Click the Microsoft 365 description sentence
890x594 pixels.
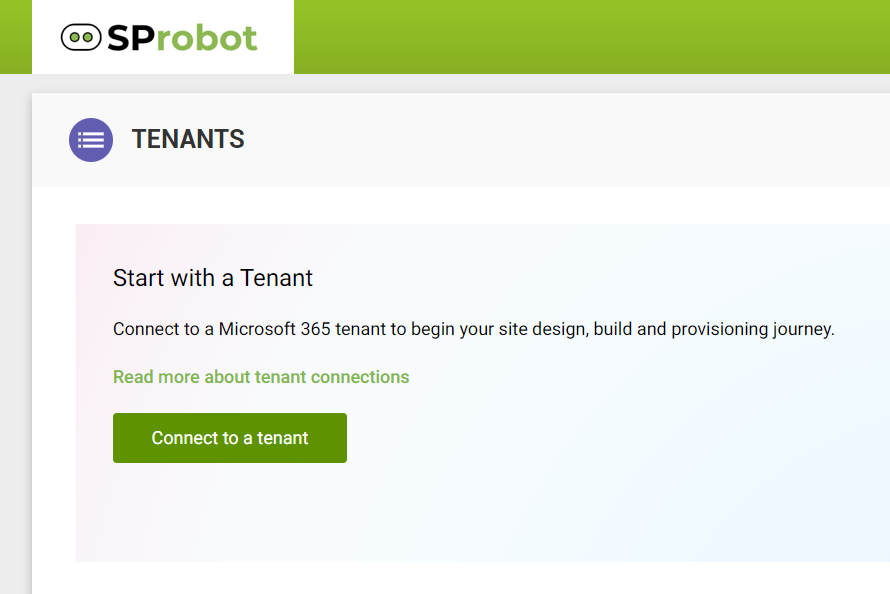pyautogui.click(x=474, y=328)
